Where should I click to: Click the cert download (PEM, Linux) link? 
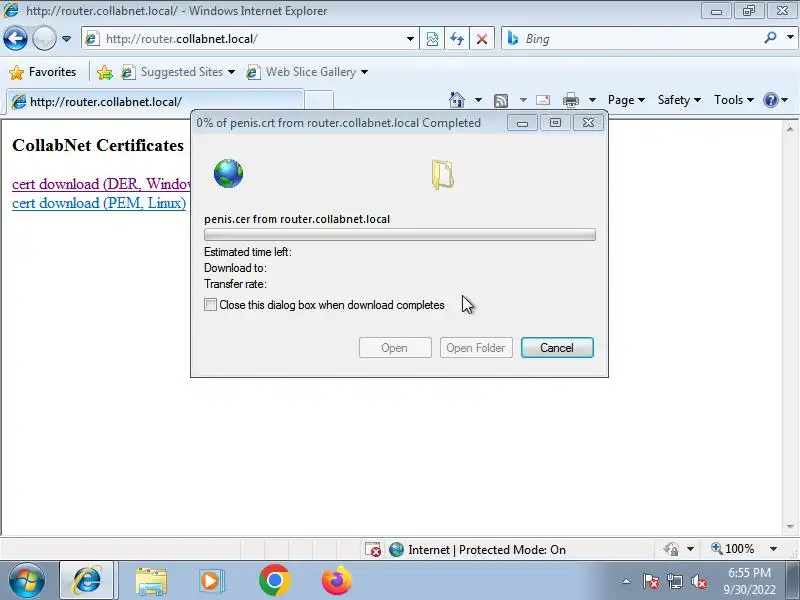99,203
